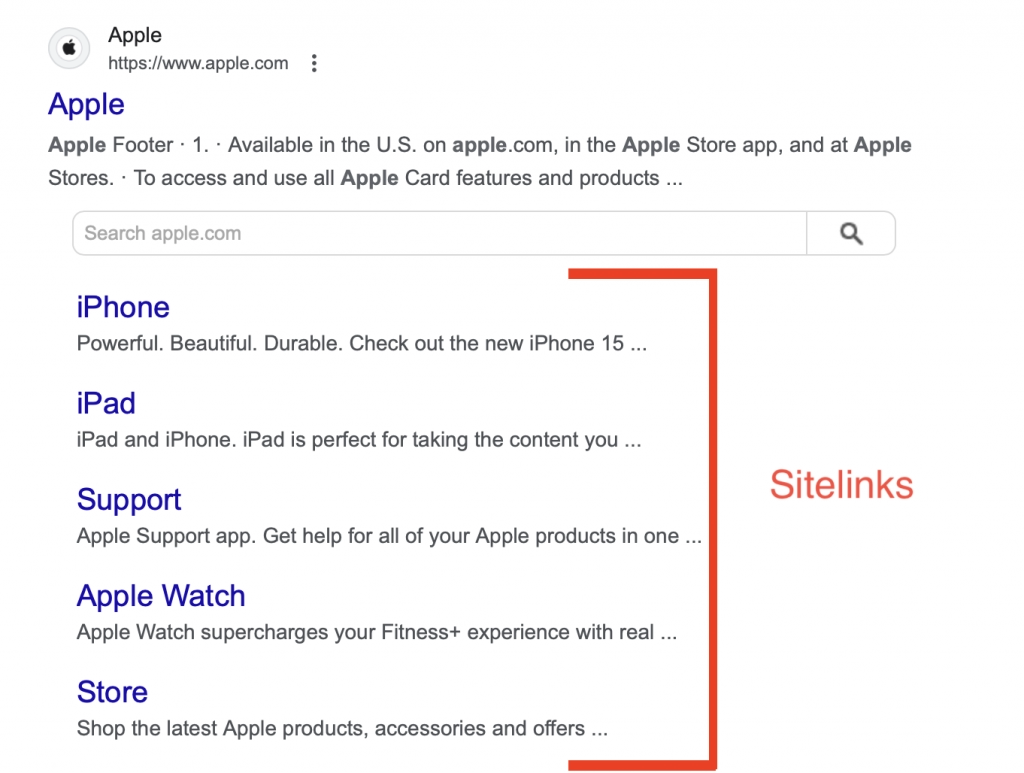Click the Apple site name above URL

point(135,35)
